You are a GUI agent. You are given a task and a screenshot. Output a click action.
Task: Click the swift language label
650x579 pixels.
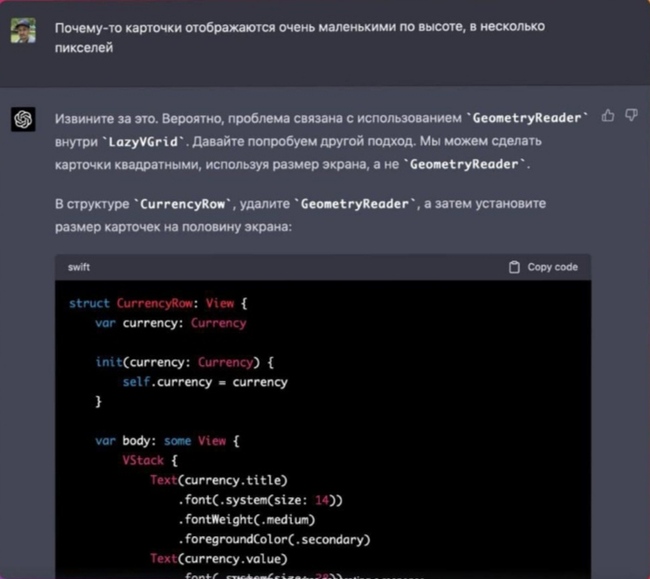pos(79,267)
